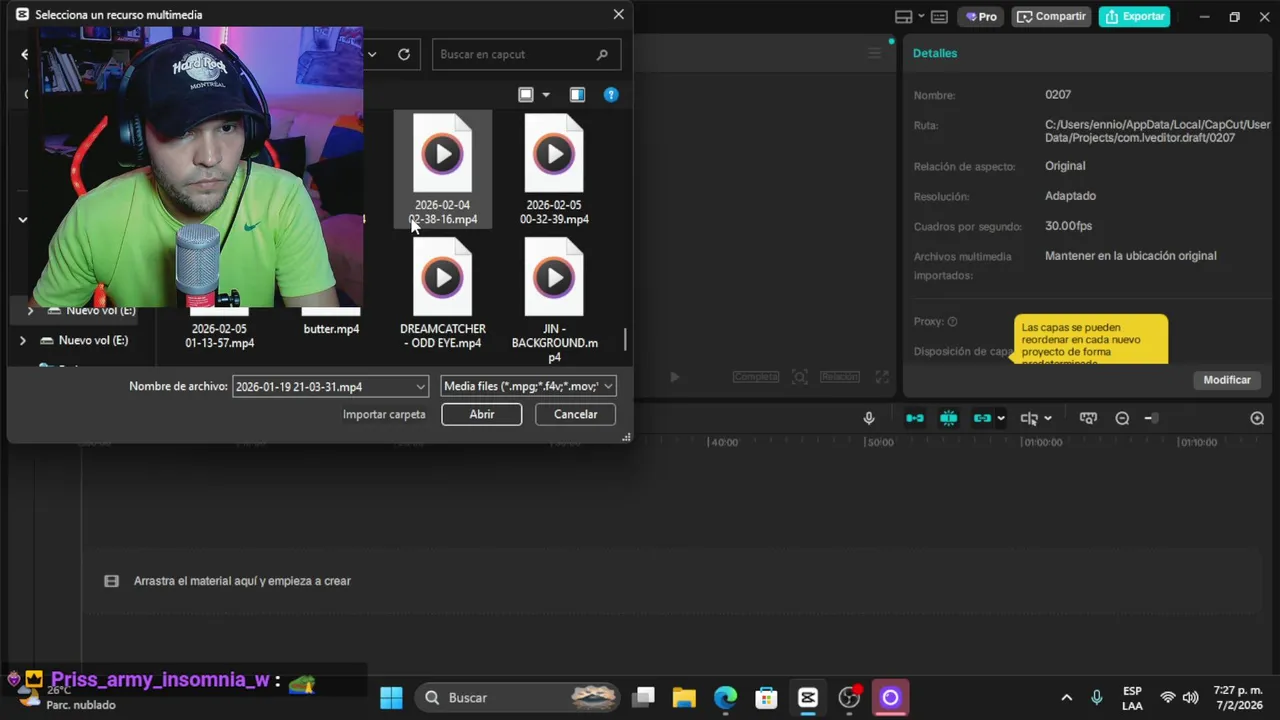Zoom out the timeline with minus icon
The image size is (1280, 720).
tap(1122, 419)
